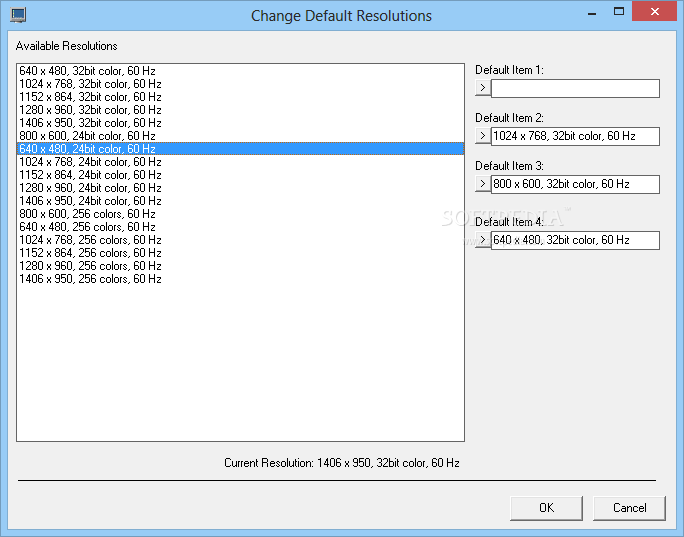Select 1024 x 768, 32bit color, 60 Hz

tap(240, 84)
